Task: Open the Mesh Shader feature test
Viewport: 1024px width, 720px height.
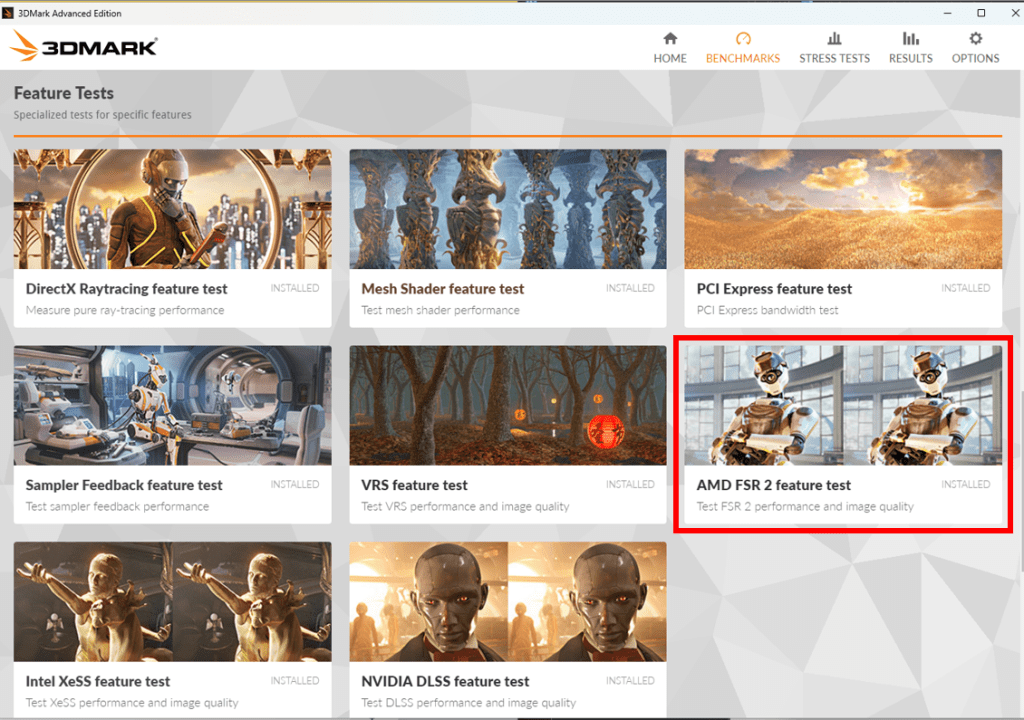Action: [507, 240]
